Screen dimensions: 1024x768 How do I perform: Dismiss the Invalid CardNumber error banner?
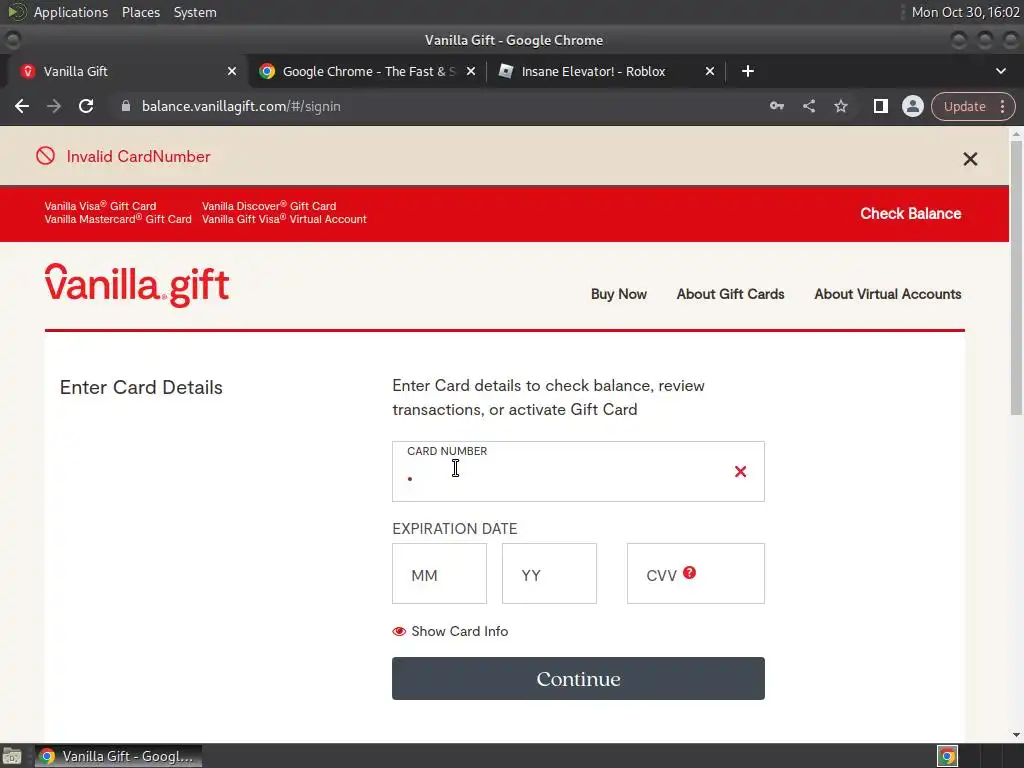970,159
